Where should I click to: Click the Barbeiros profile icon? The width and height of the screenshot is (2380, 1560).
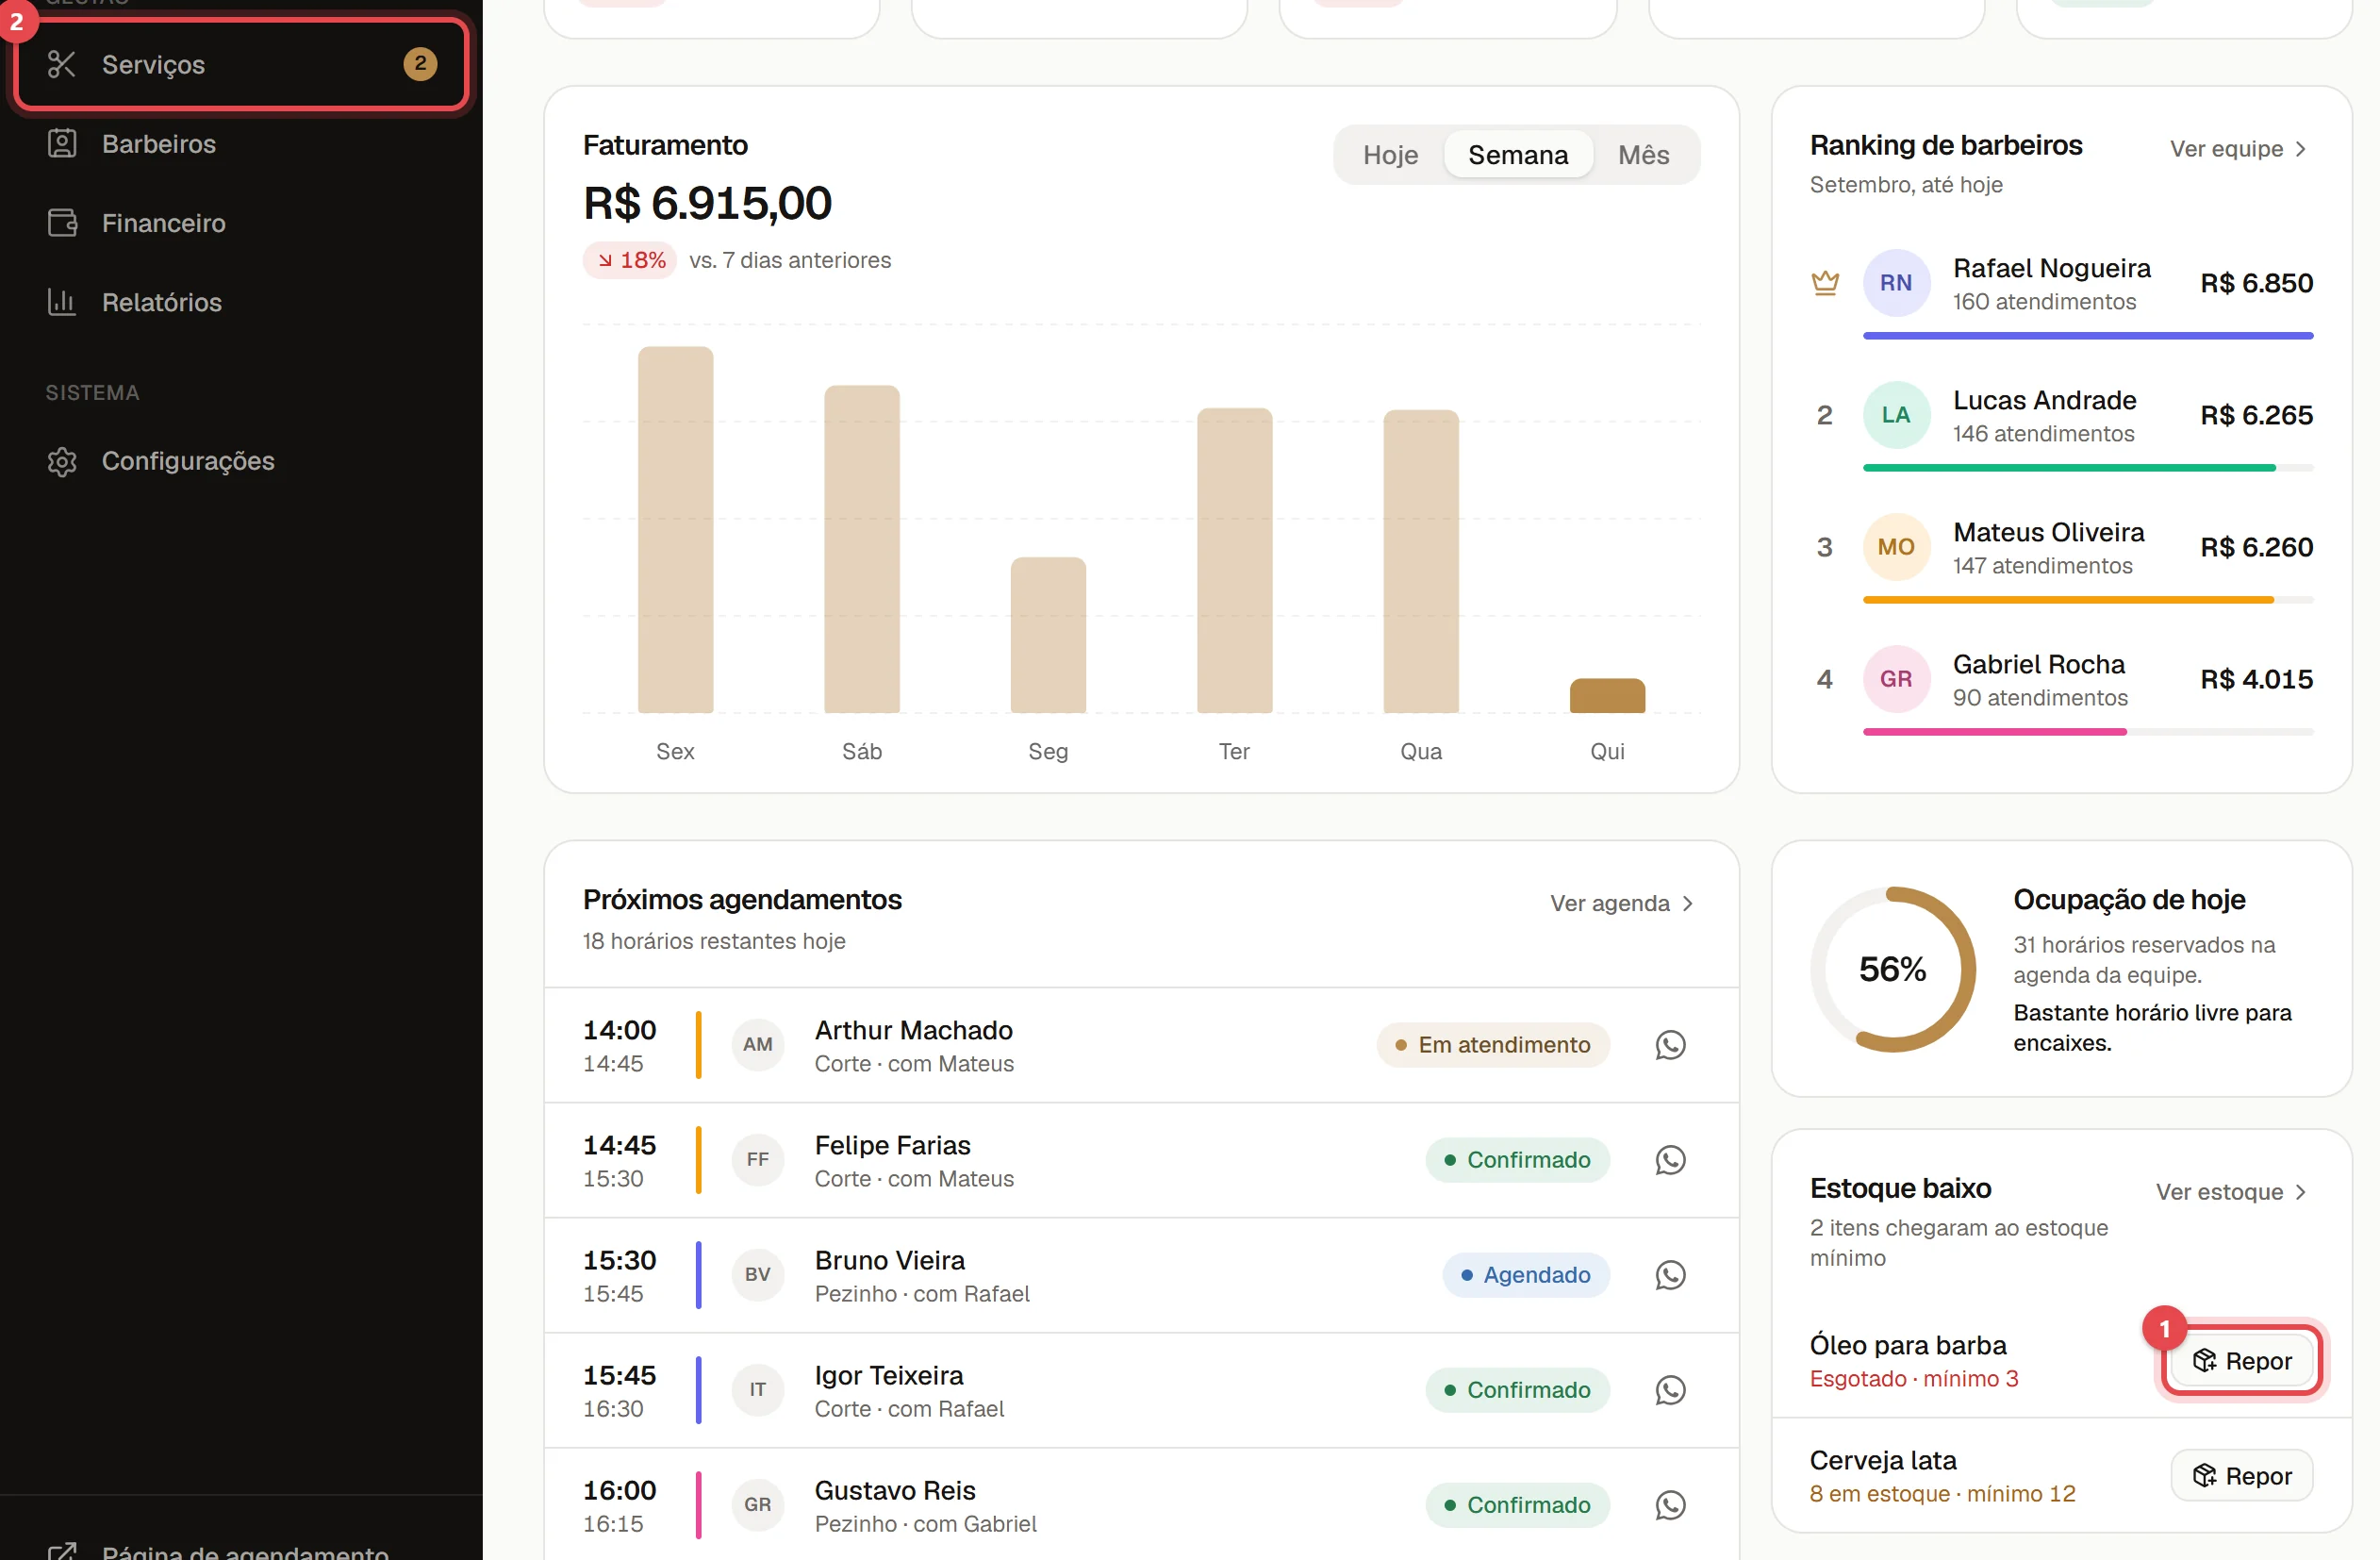coord(62,144)
